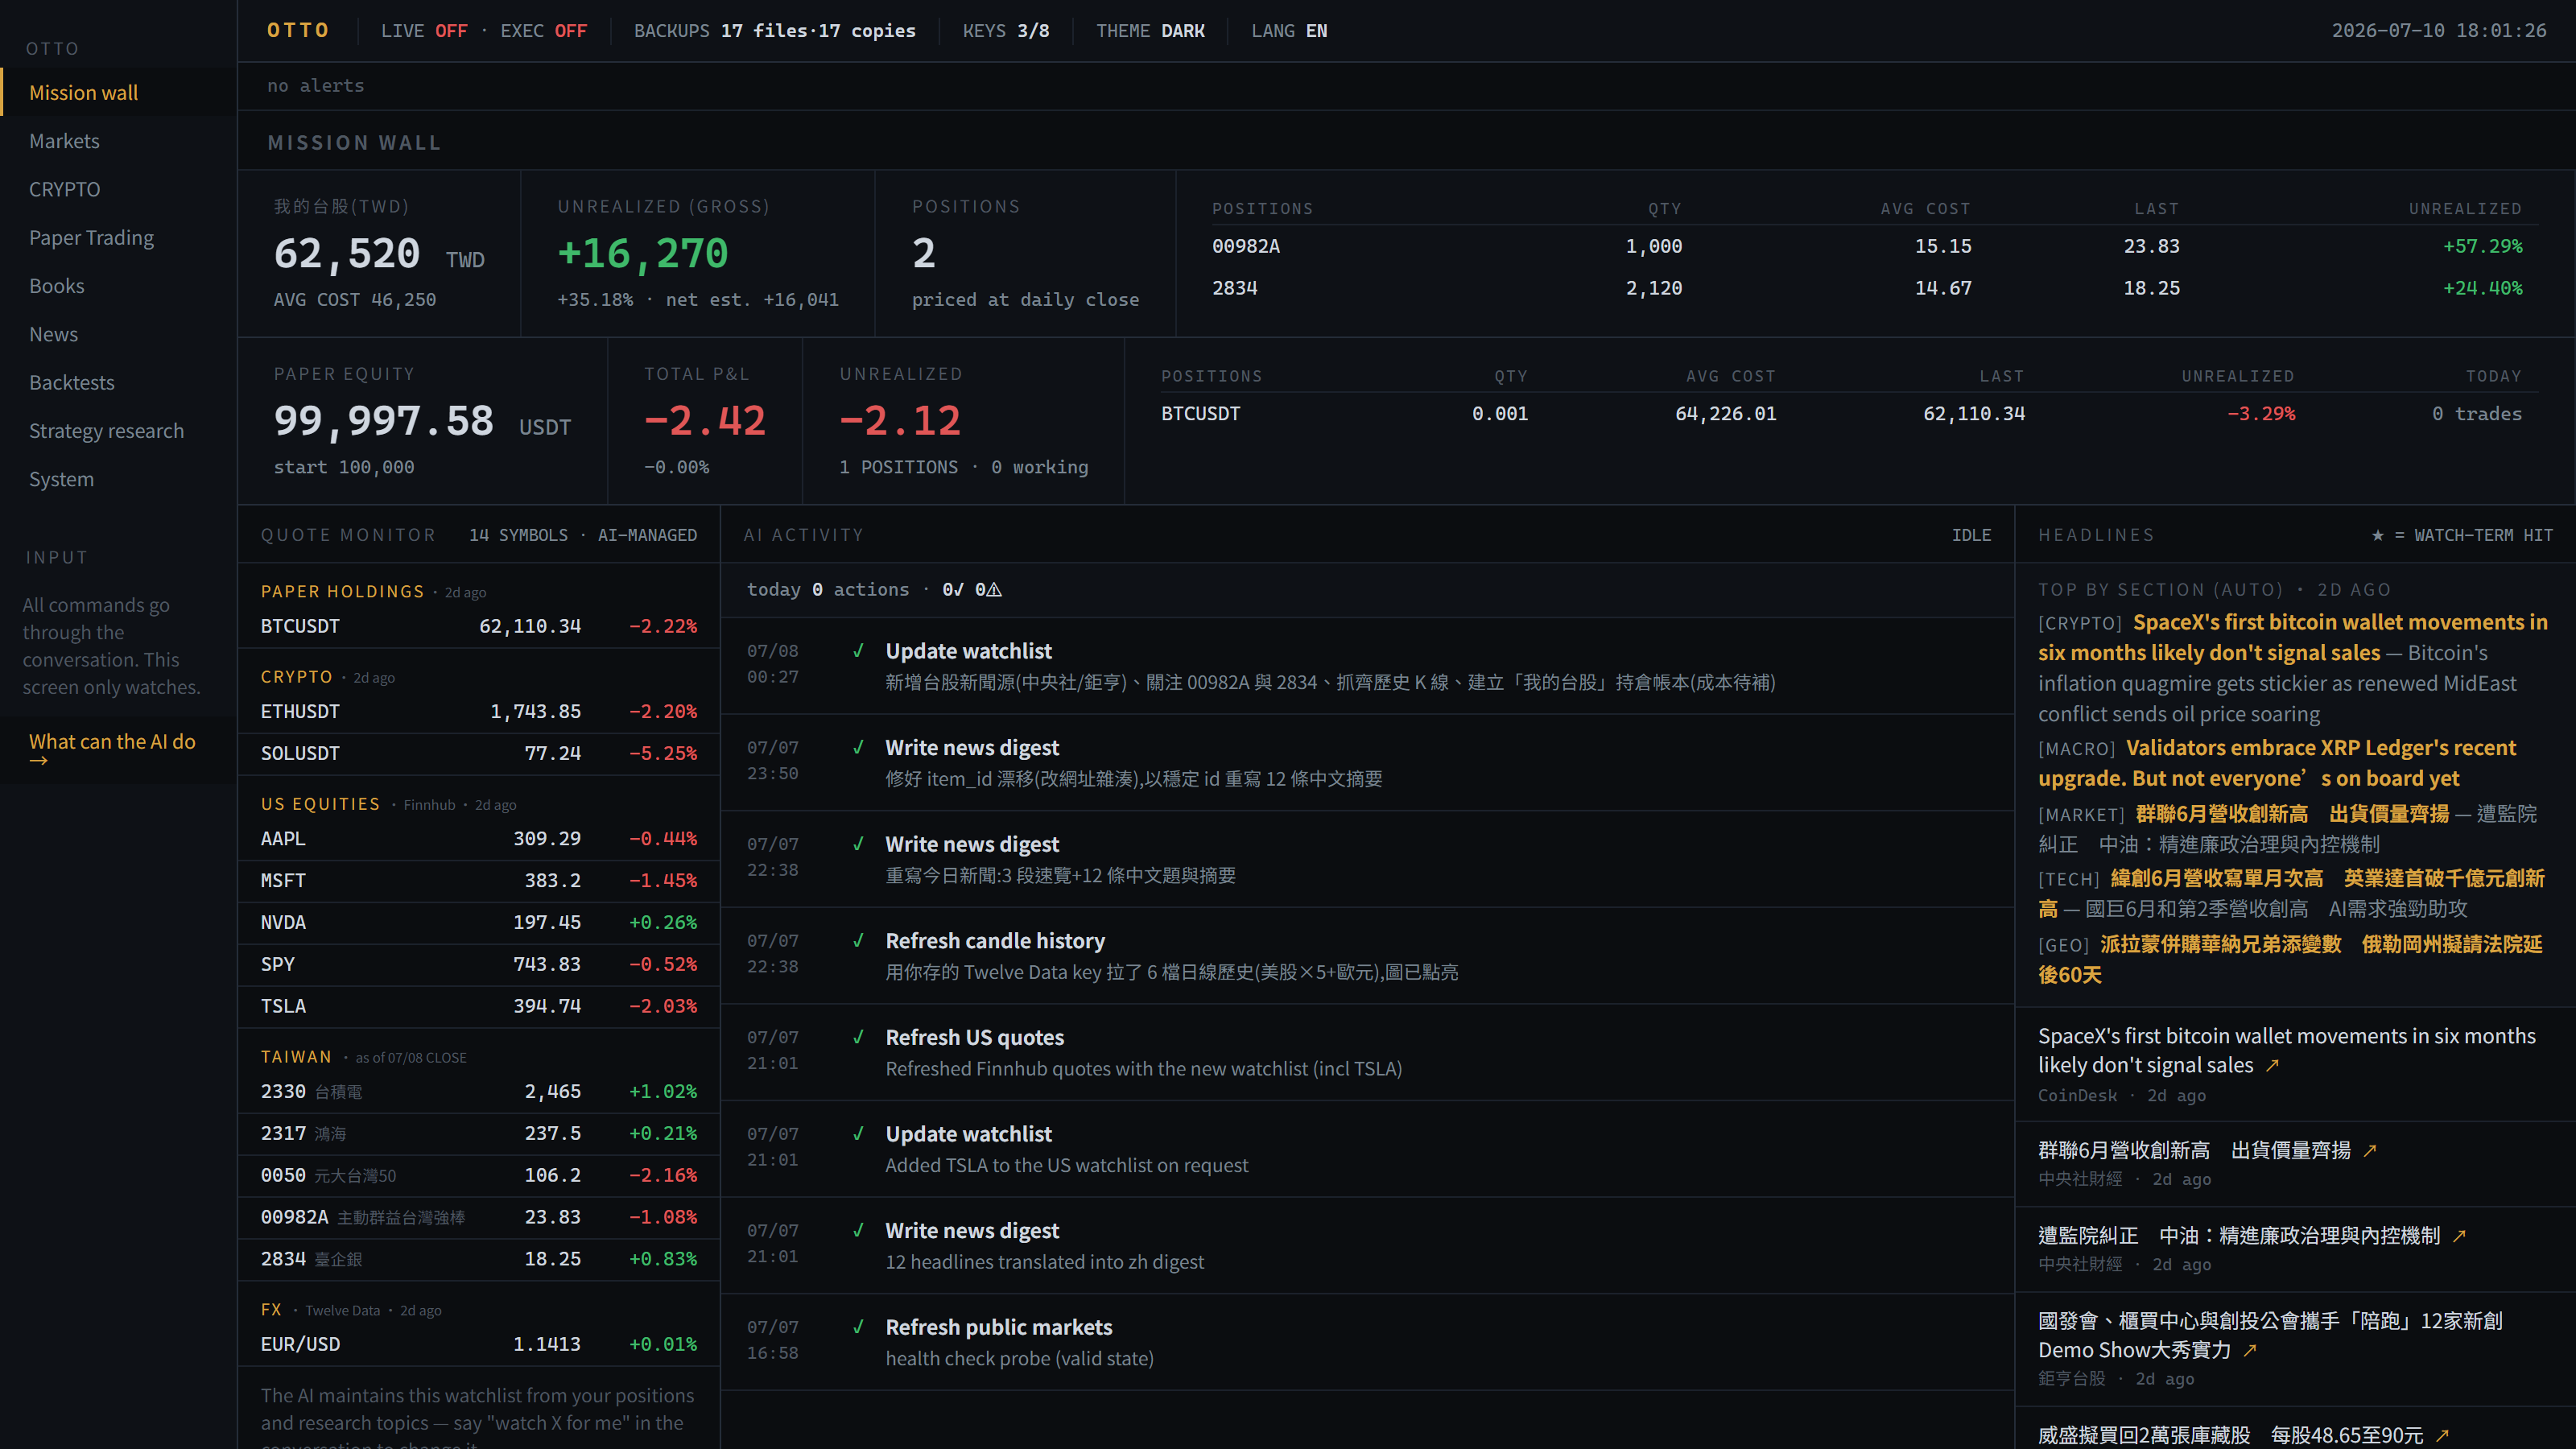
Task: Select the NVDA quote row
Action: tap(478, 923)
